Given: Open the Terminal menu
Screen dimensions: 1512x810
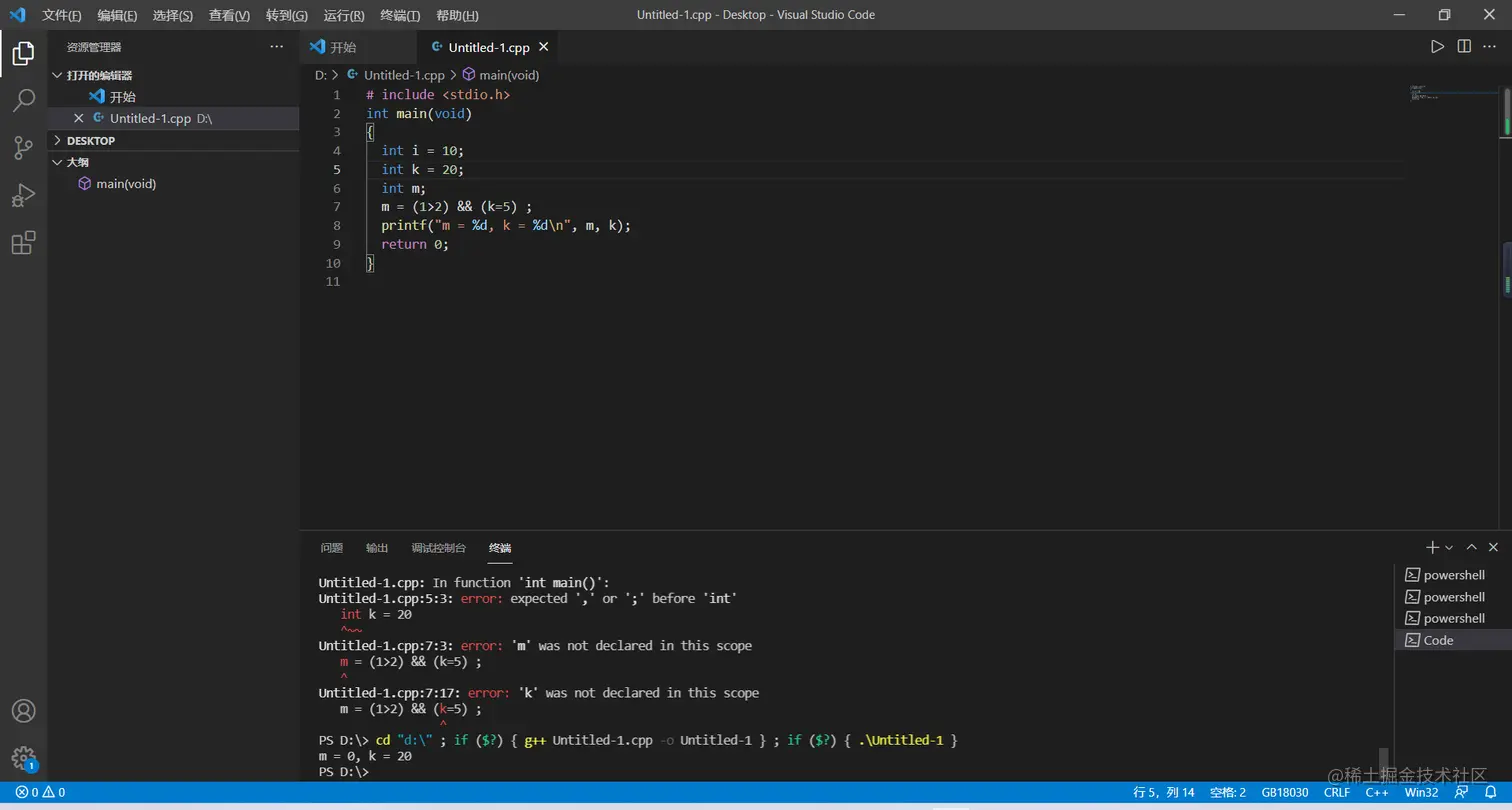Looking at the screenshot, I should [x=401, y=15].
